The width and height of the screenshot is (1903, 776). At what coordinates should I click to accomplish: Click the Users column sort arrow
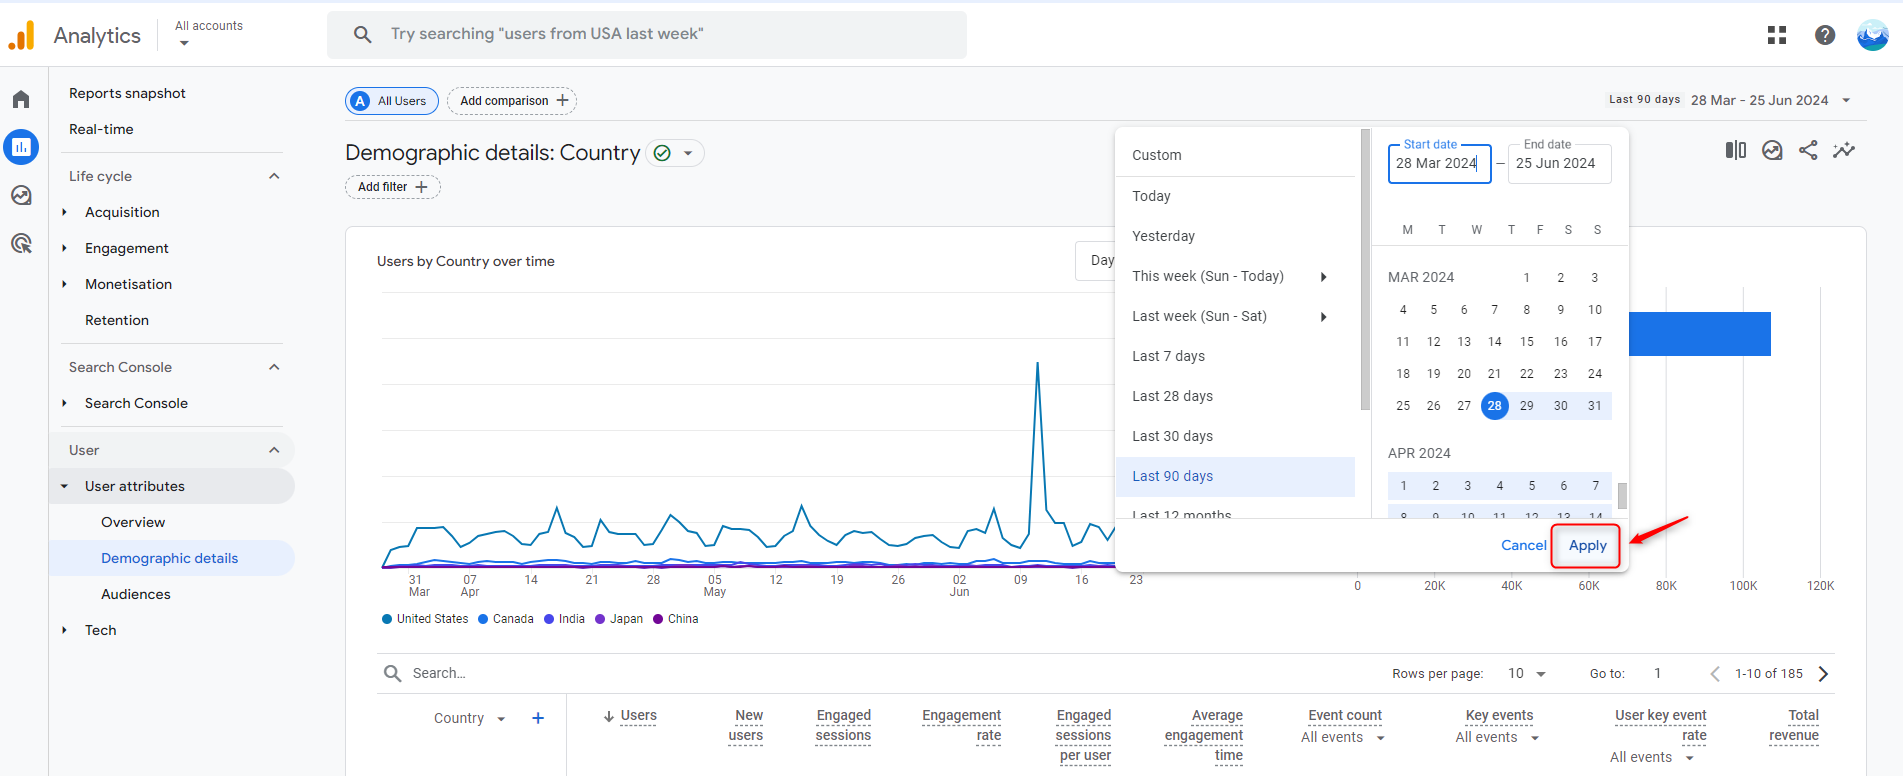609,716
